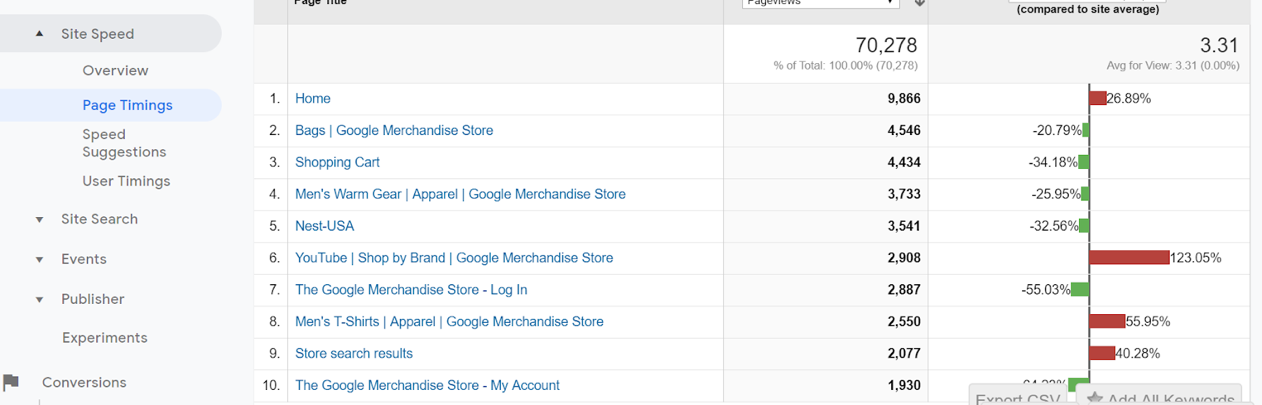
Task: Open Site Speed Overview report
Action: click(x=115, y=70)
